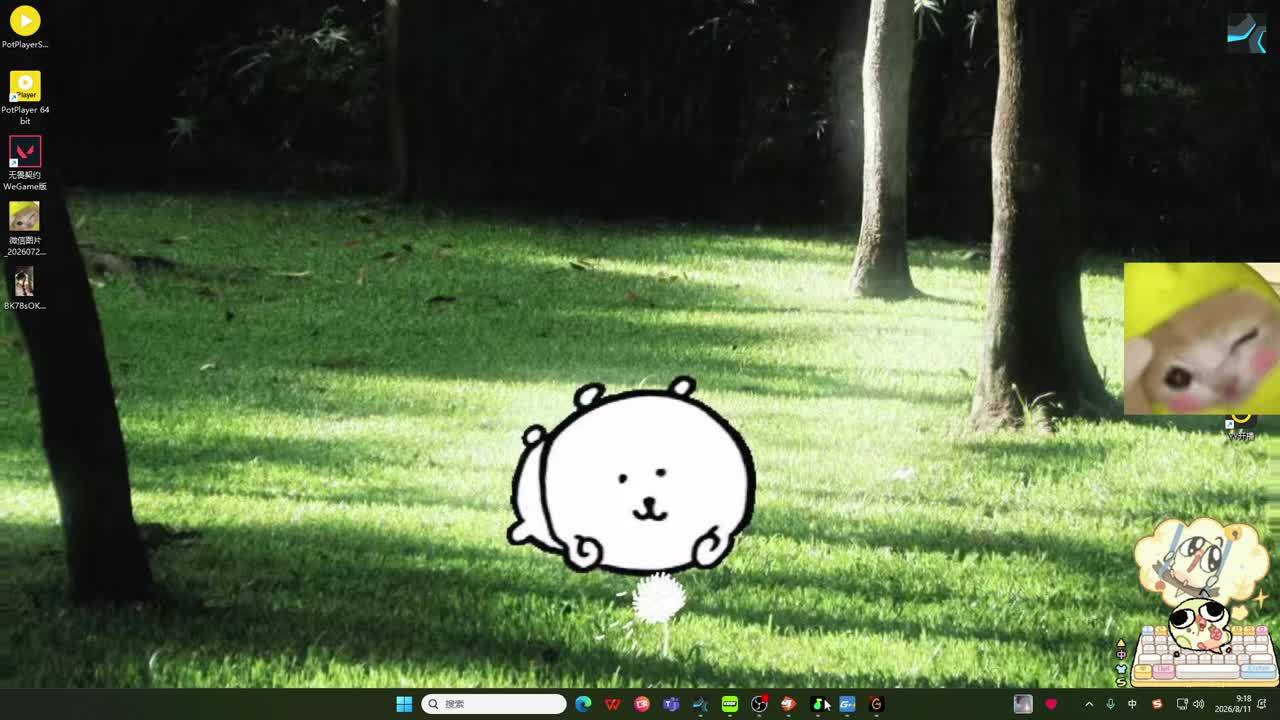Open the volume control speaker icon
The height and width of the screenshot is (720, 1280).
[1198, 704]
